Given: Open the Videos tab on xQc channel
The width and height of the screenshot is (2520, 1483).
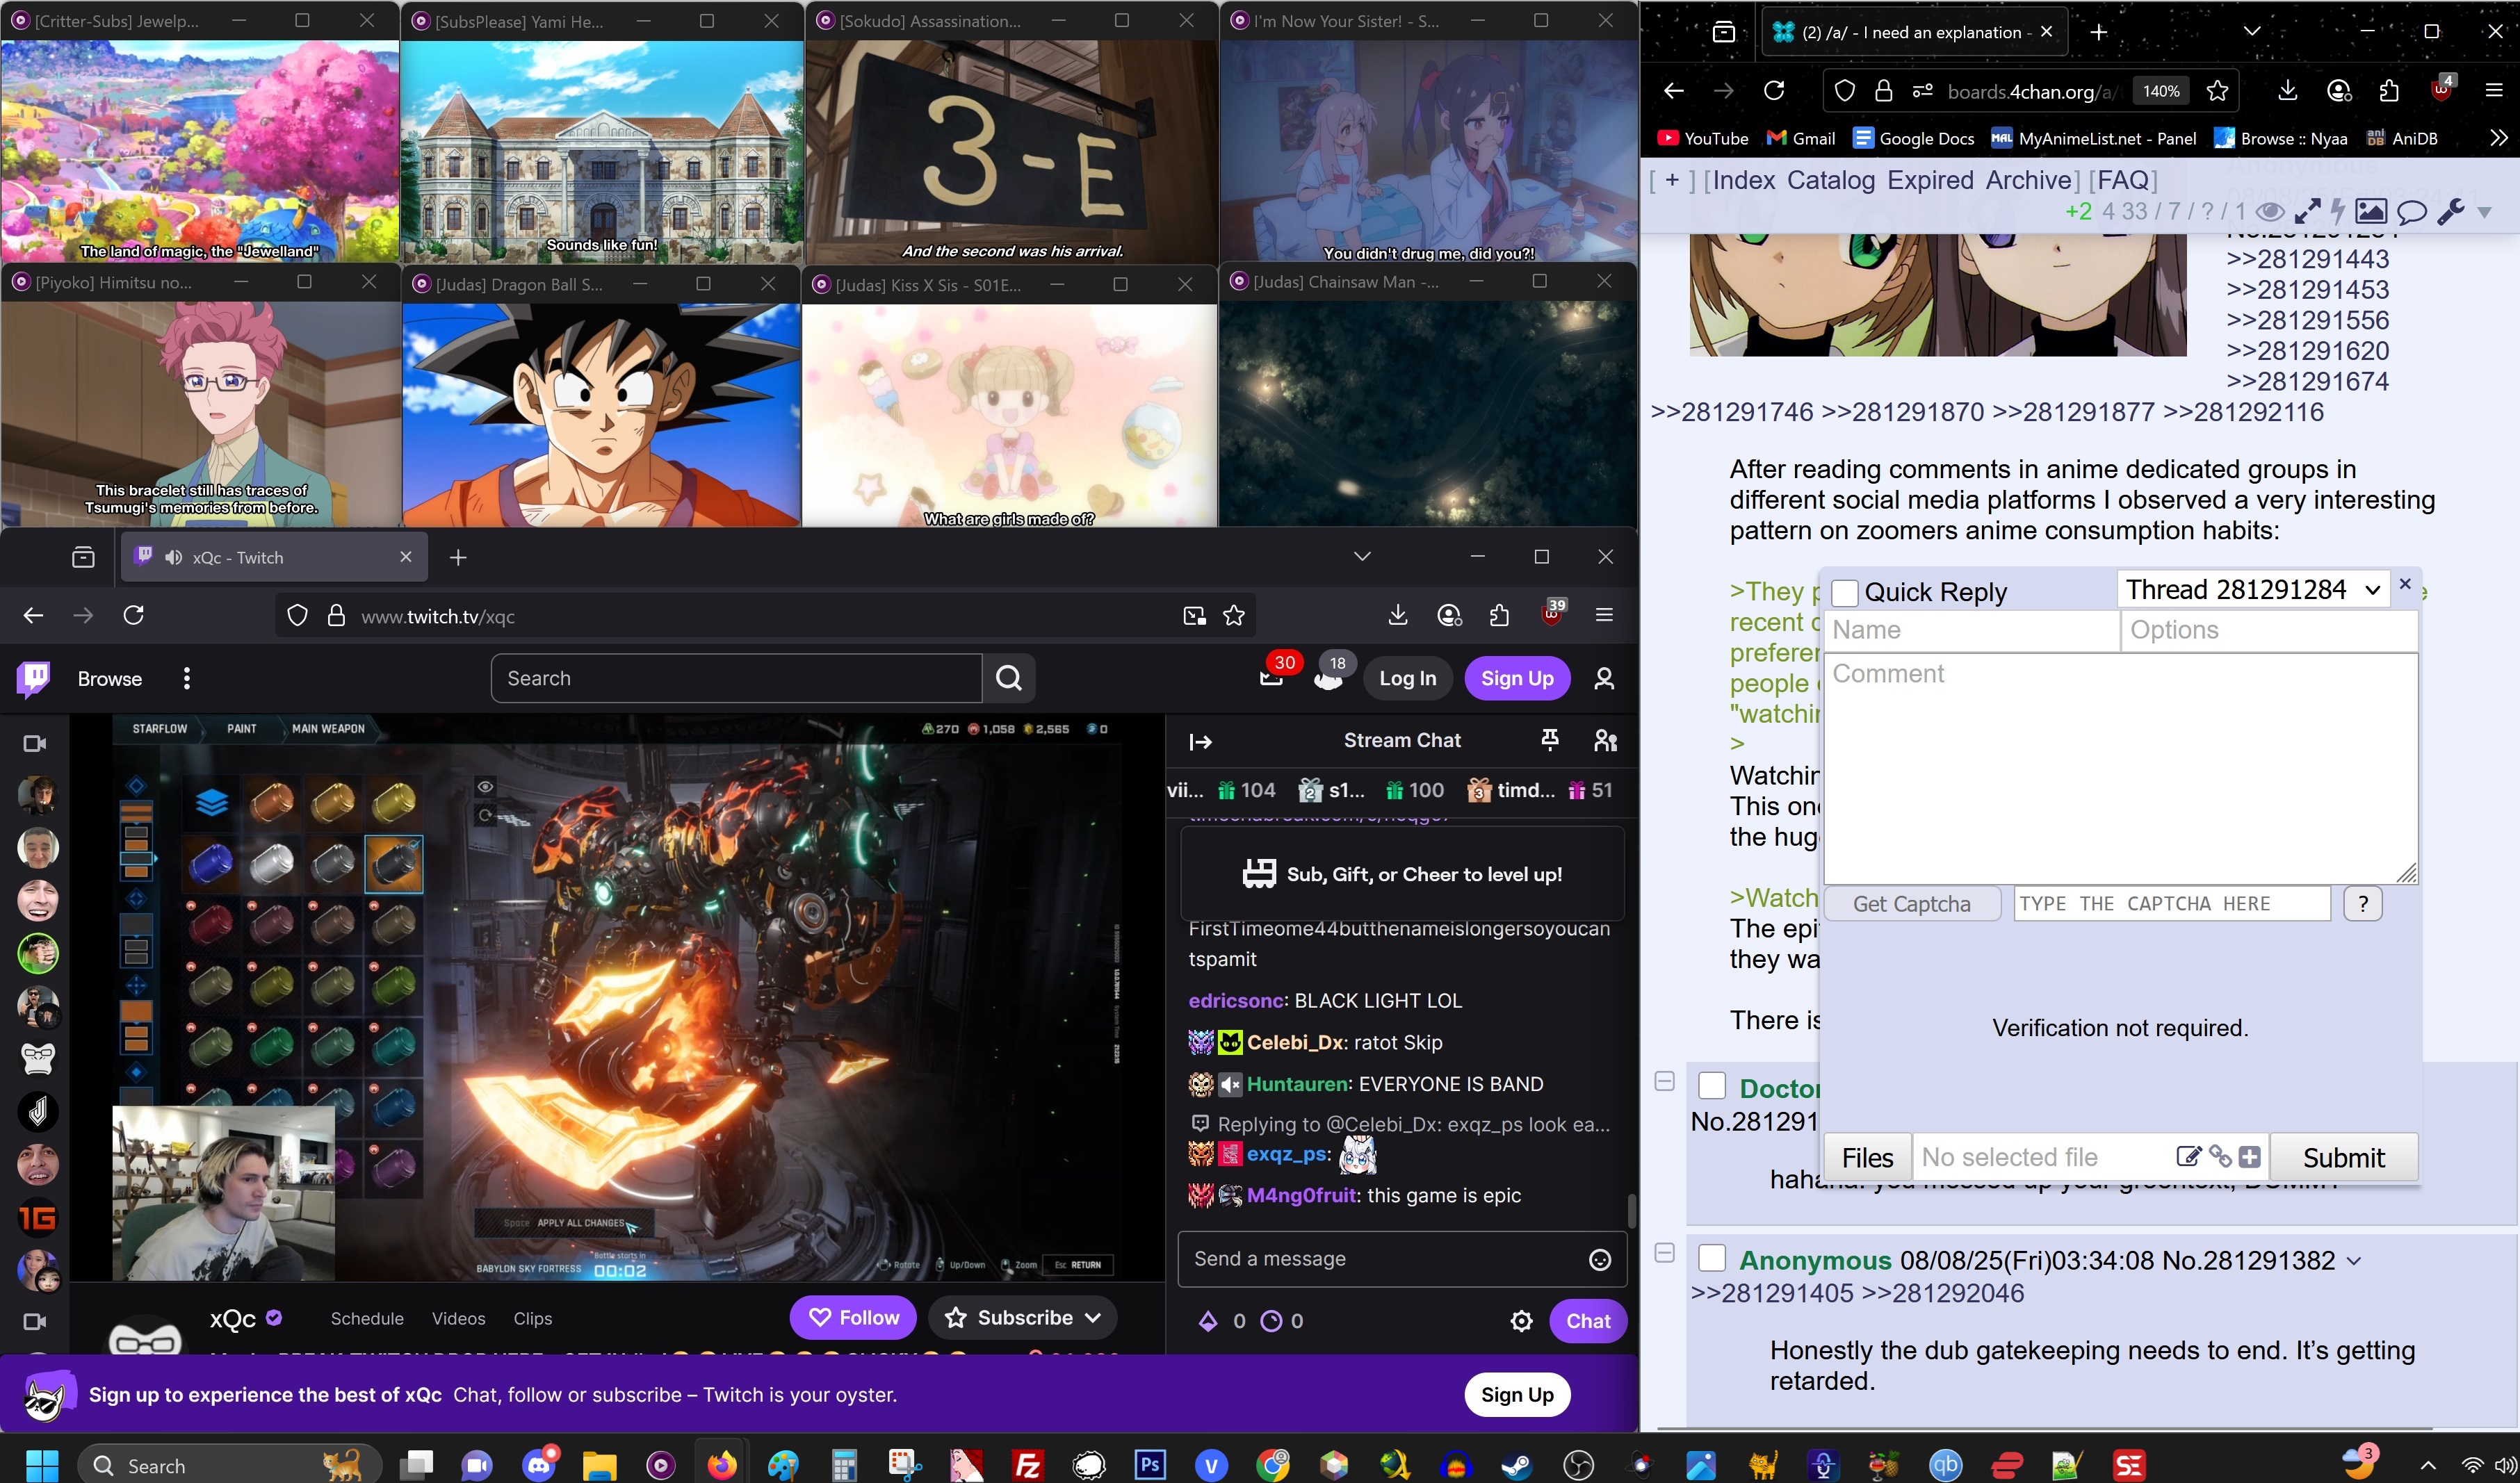Looking at the screenshot, I should point(458,1318).
